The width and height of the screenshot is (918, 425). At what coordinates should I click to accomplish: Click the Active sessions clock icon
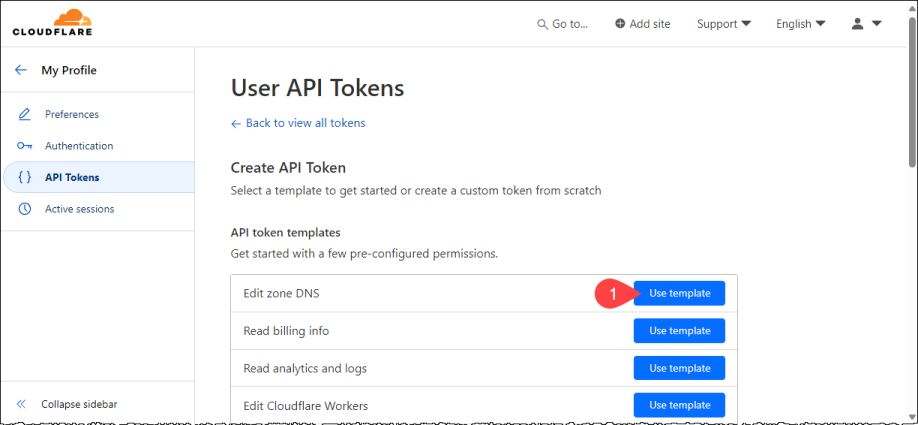[x=25, y=209]
